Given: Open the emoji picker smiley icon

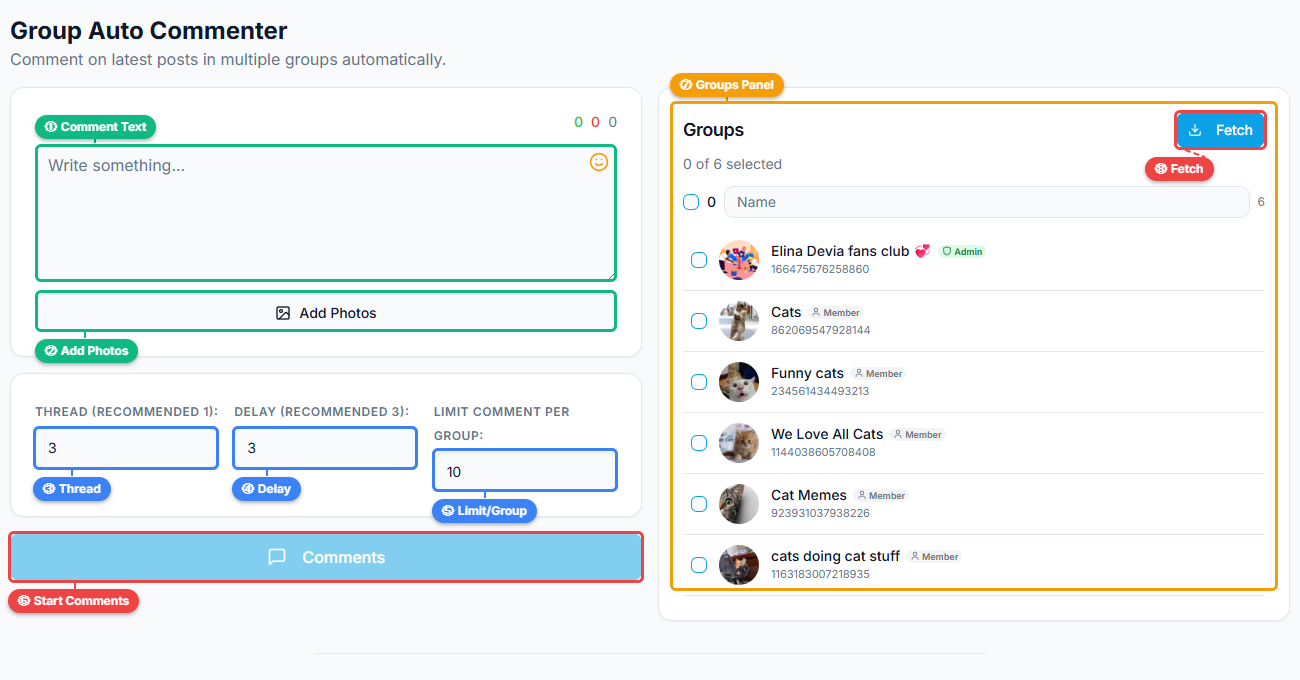Looking at the screenshot, I should pos(599,162).
